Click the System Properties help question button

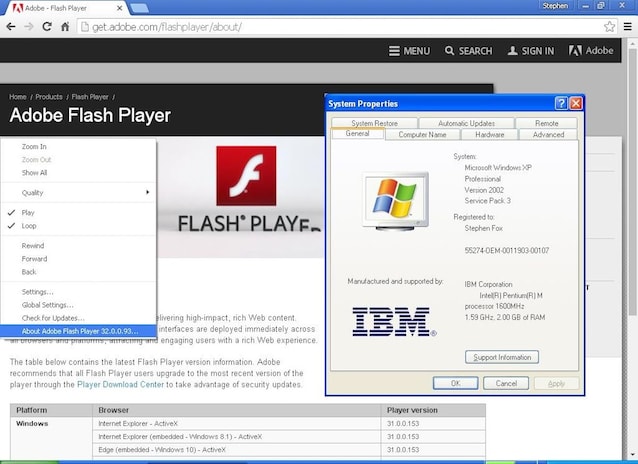pos(561,103)
